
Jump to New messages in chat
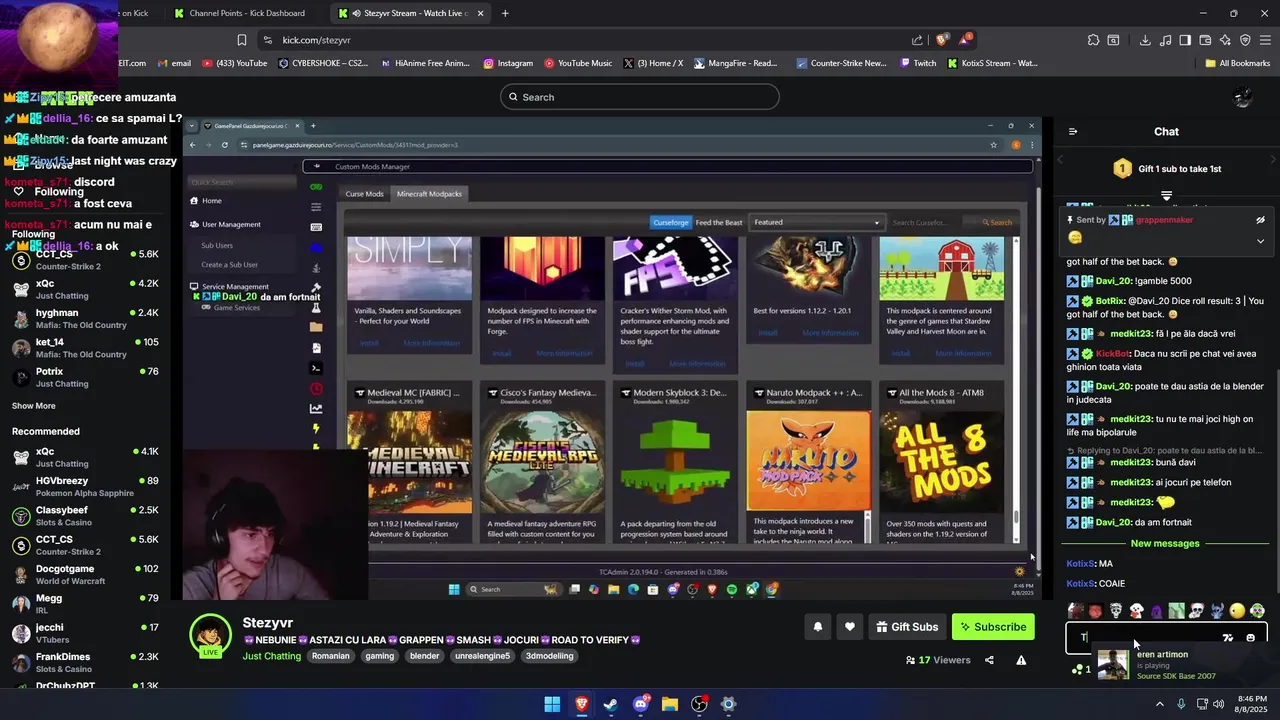[1165, 543]
